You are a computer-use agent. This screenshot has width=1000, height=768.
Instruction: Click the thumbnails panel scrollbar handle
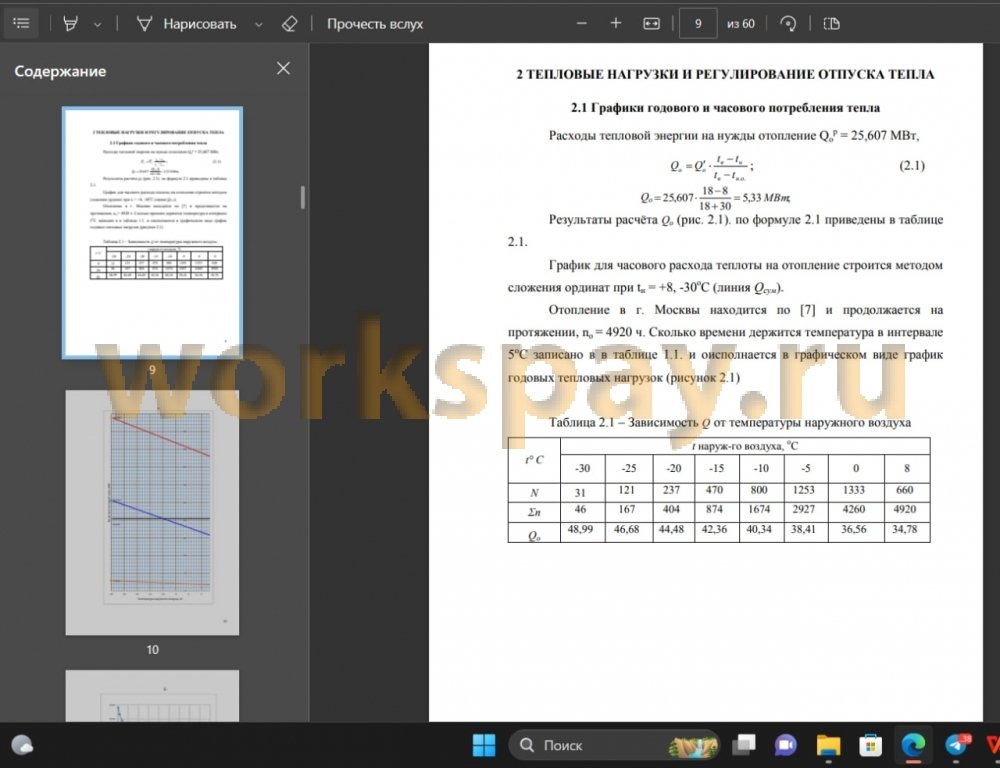[302, 198]
